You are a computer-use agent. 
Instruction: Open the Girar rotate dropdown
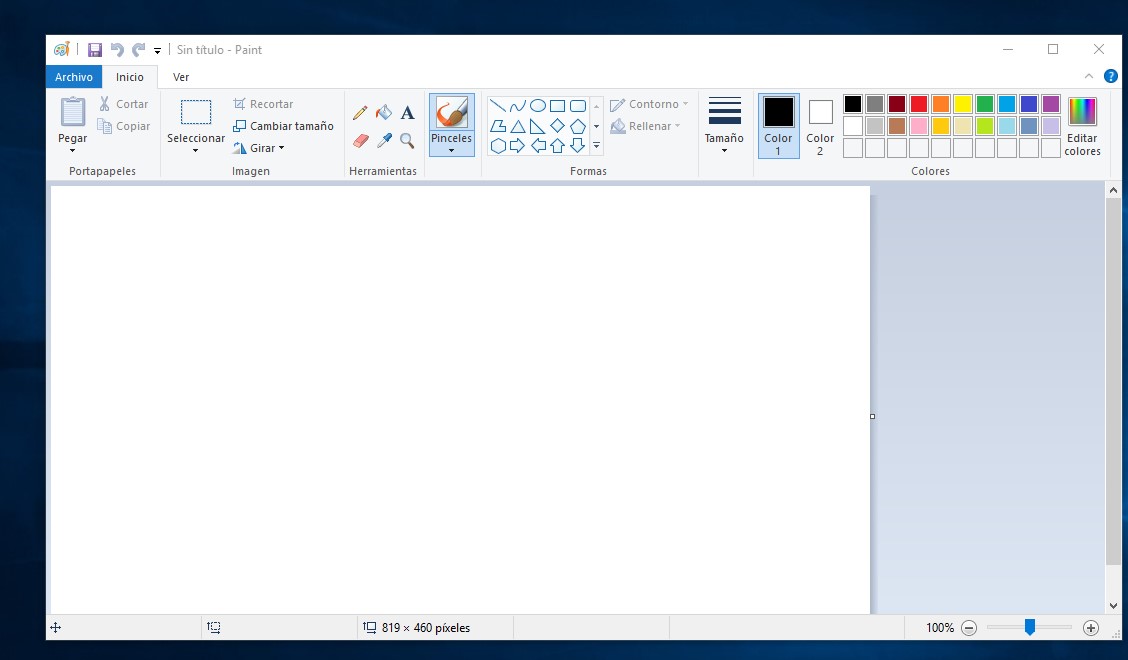(281, 148)
